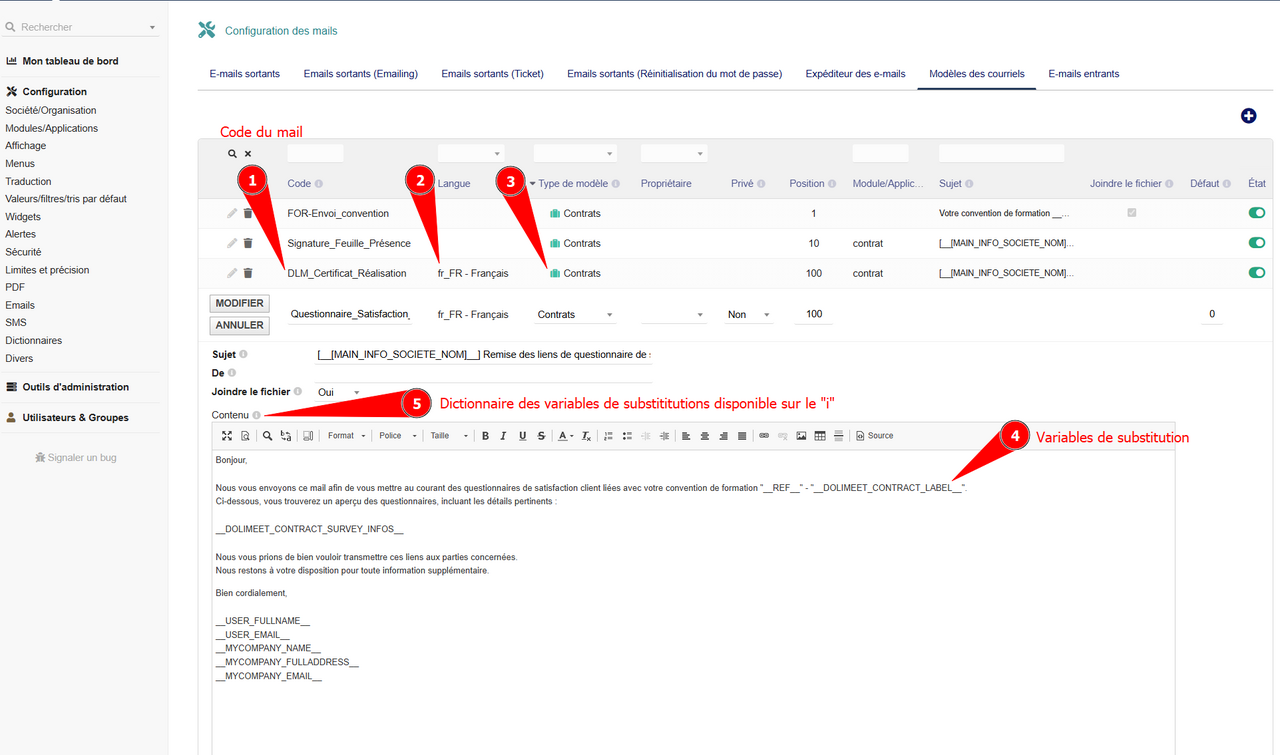This screenshot has height=755, width=1280.
Task: Apply strikethrough formatting in the editor
Action: tap(541, 436)
